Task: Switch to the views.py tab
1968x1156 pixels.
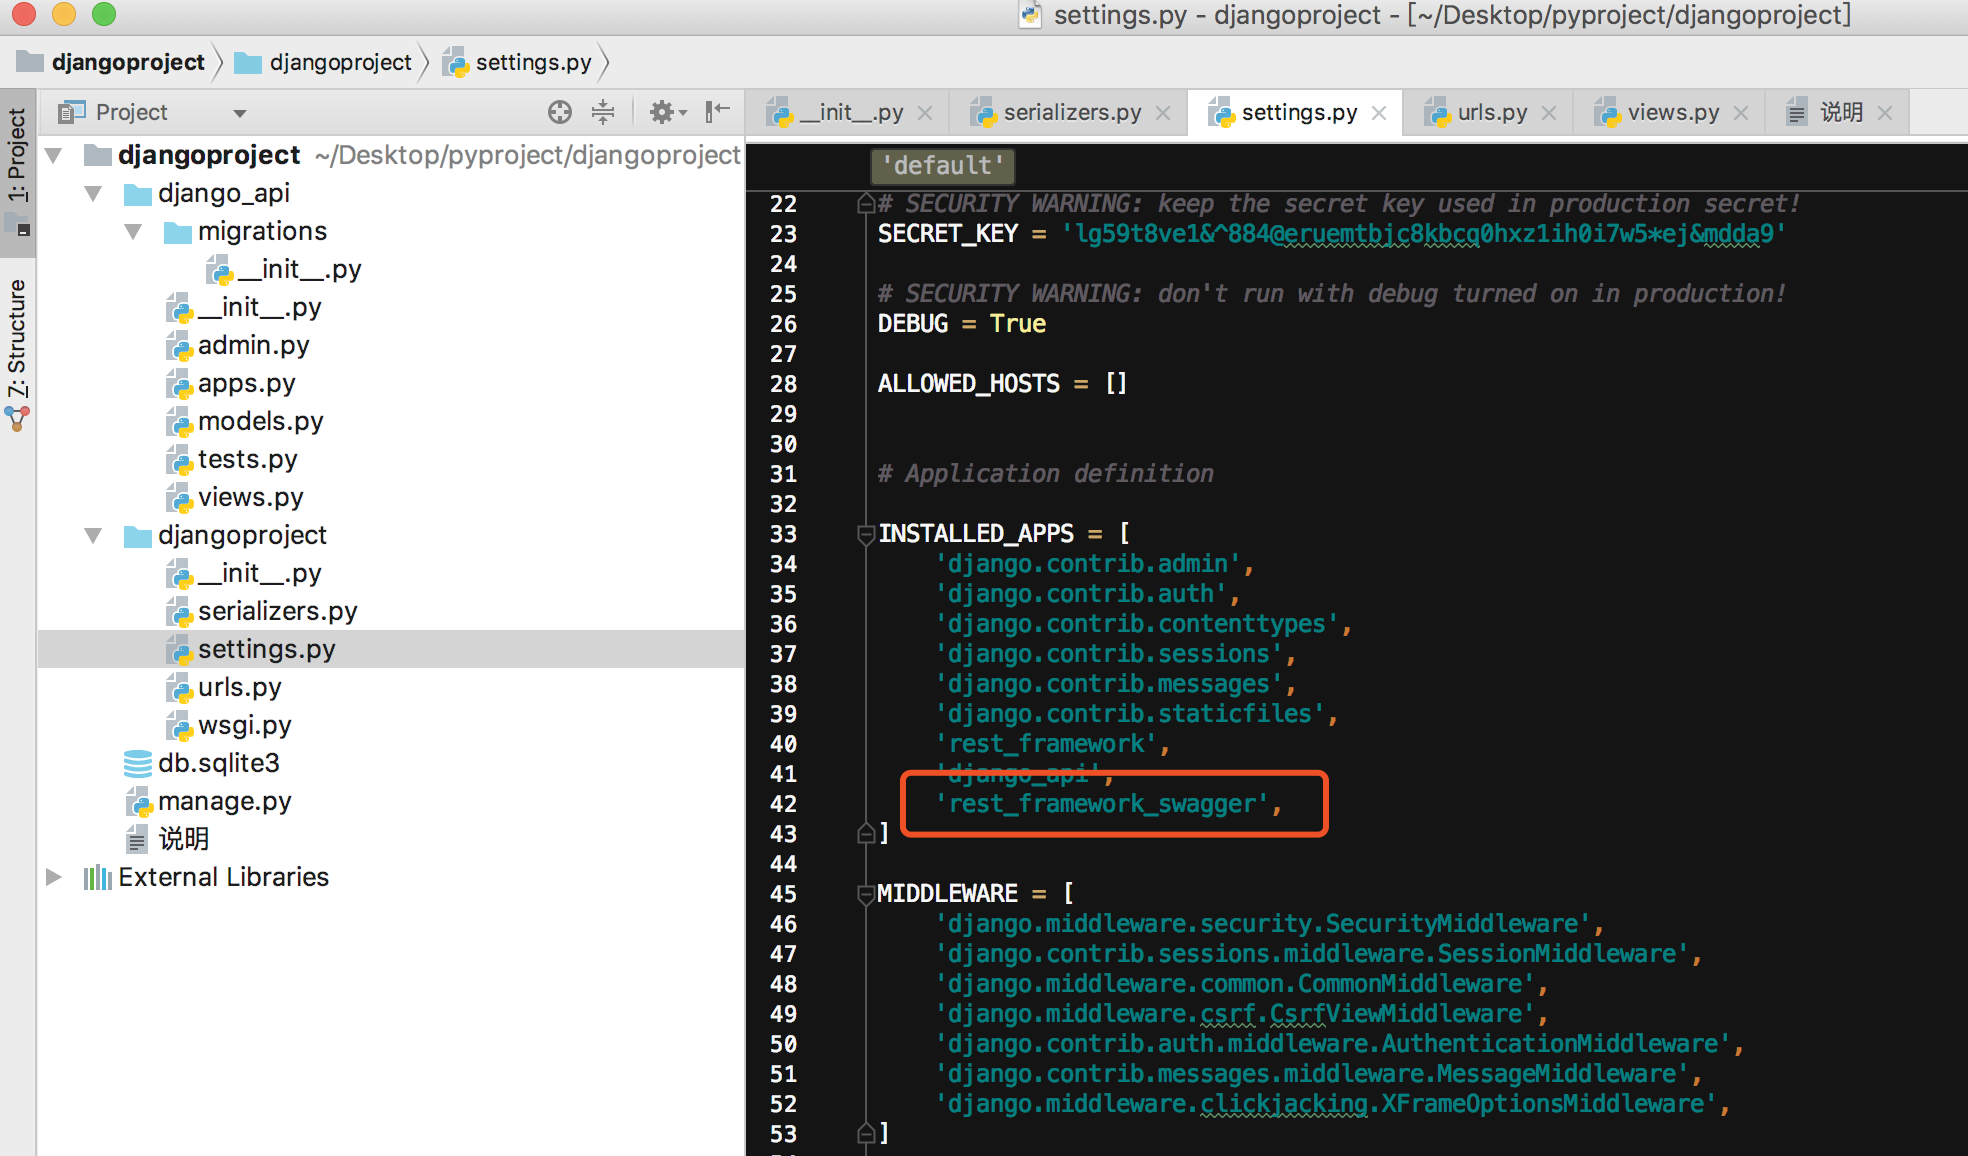Action: 1672,113
